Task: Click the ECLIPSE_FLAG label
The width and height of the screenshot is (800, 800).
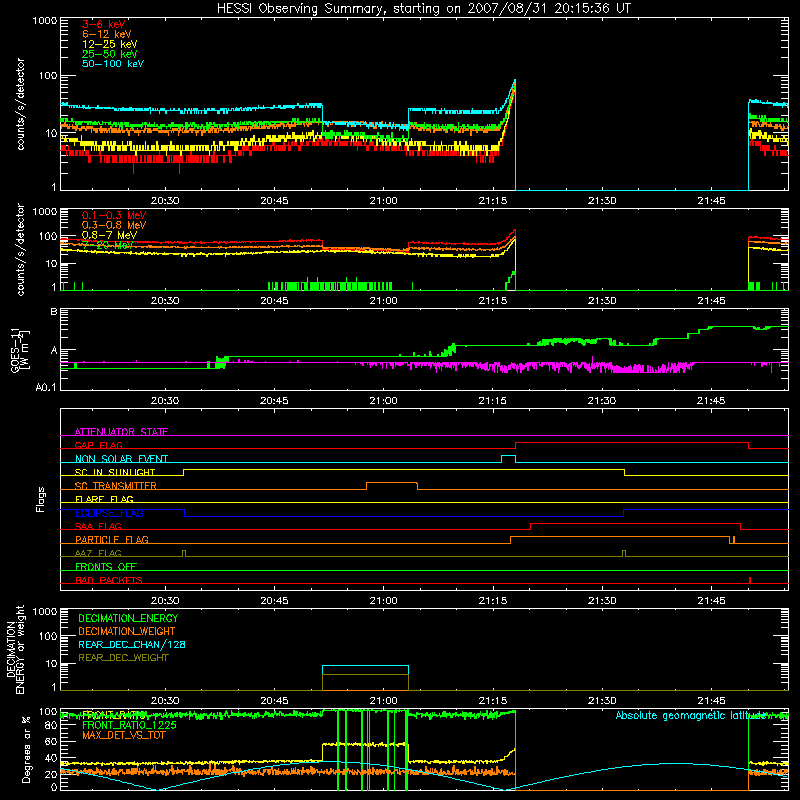Action: click(109, 513)
